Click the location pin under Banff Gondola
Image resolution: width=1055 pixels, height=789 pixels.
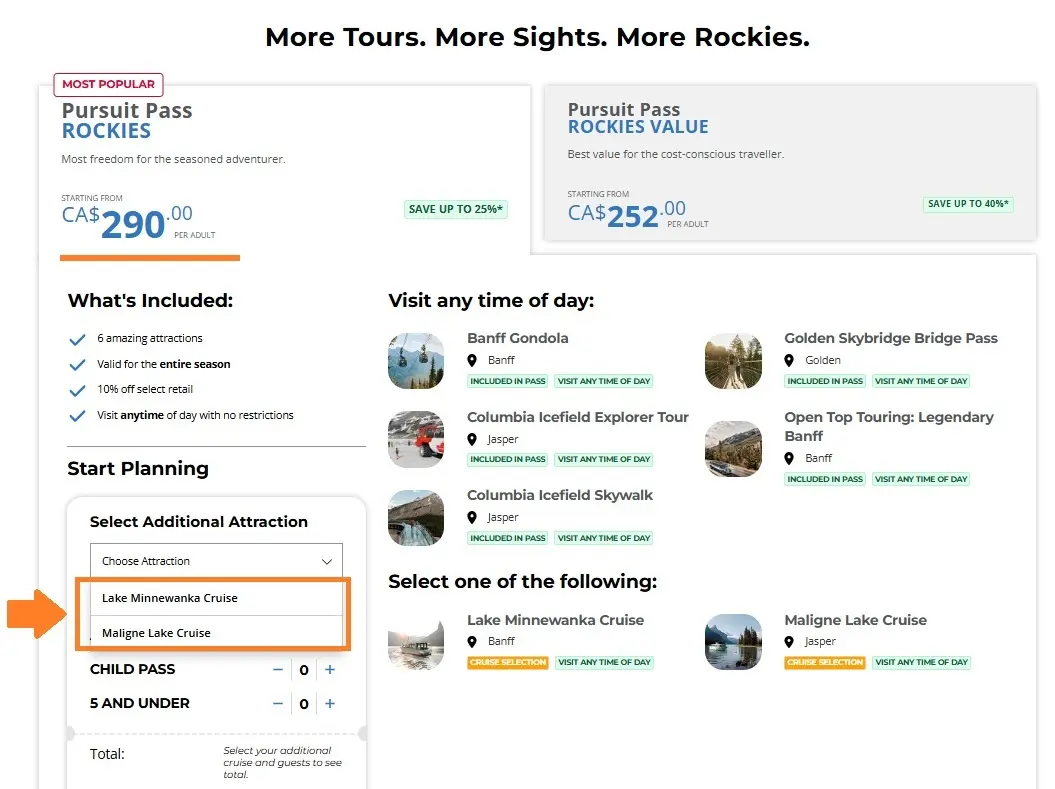point(471,360)
